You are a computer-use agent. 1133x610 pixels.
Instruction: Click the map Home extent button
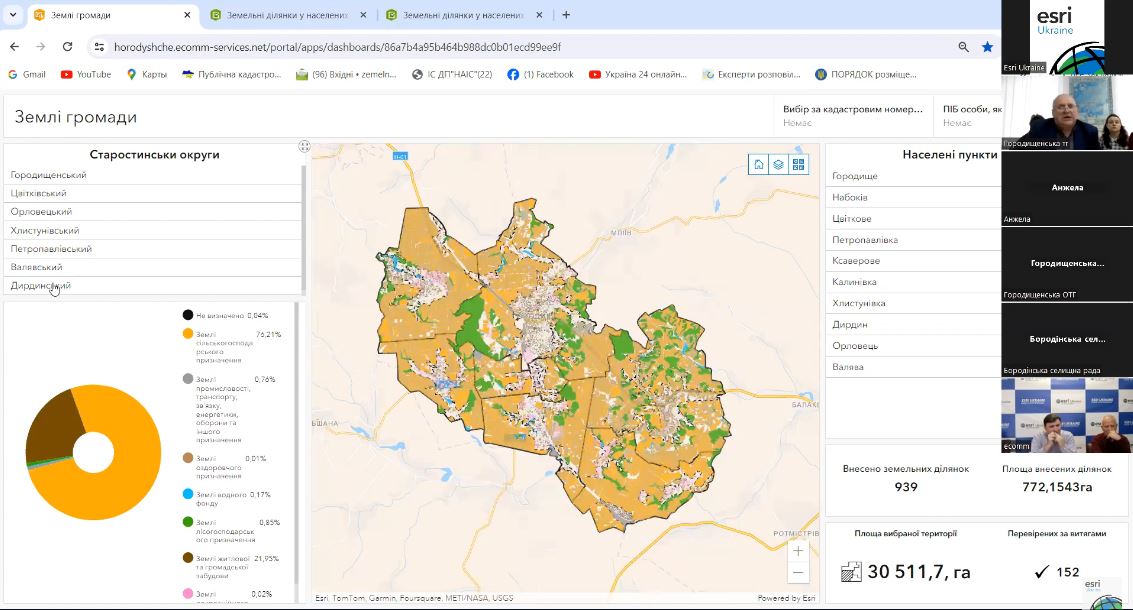(759, 165)
